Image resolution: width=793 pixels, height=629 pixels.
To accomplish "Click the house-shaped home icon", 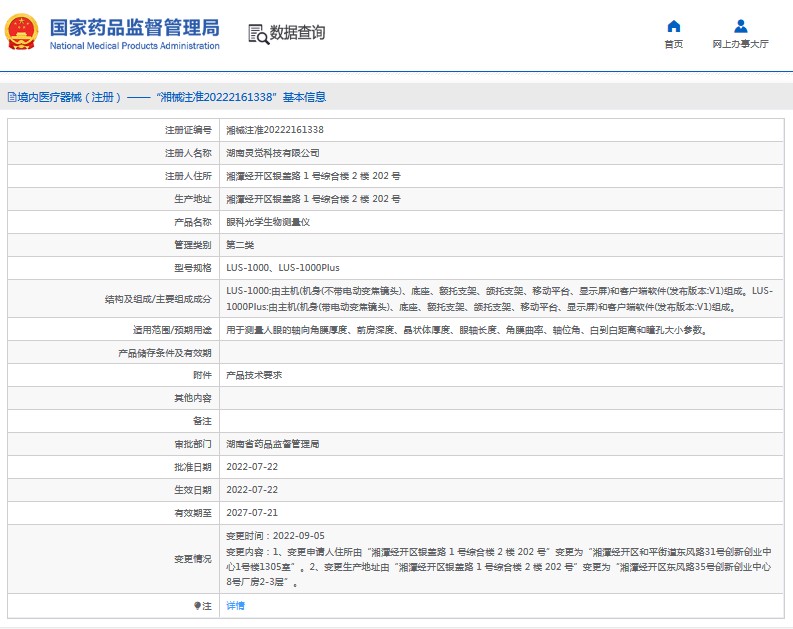I will tap(674, 26).
